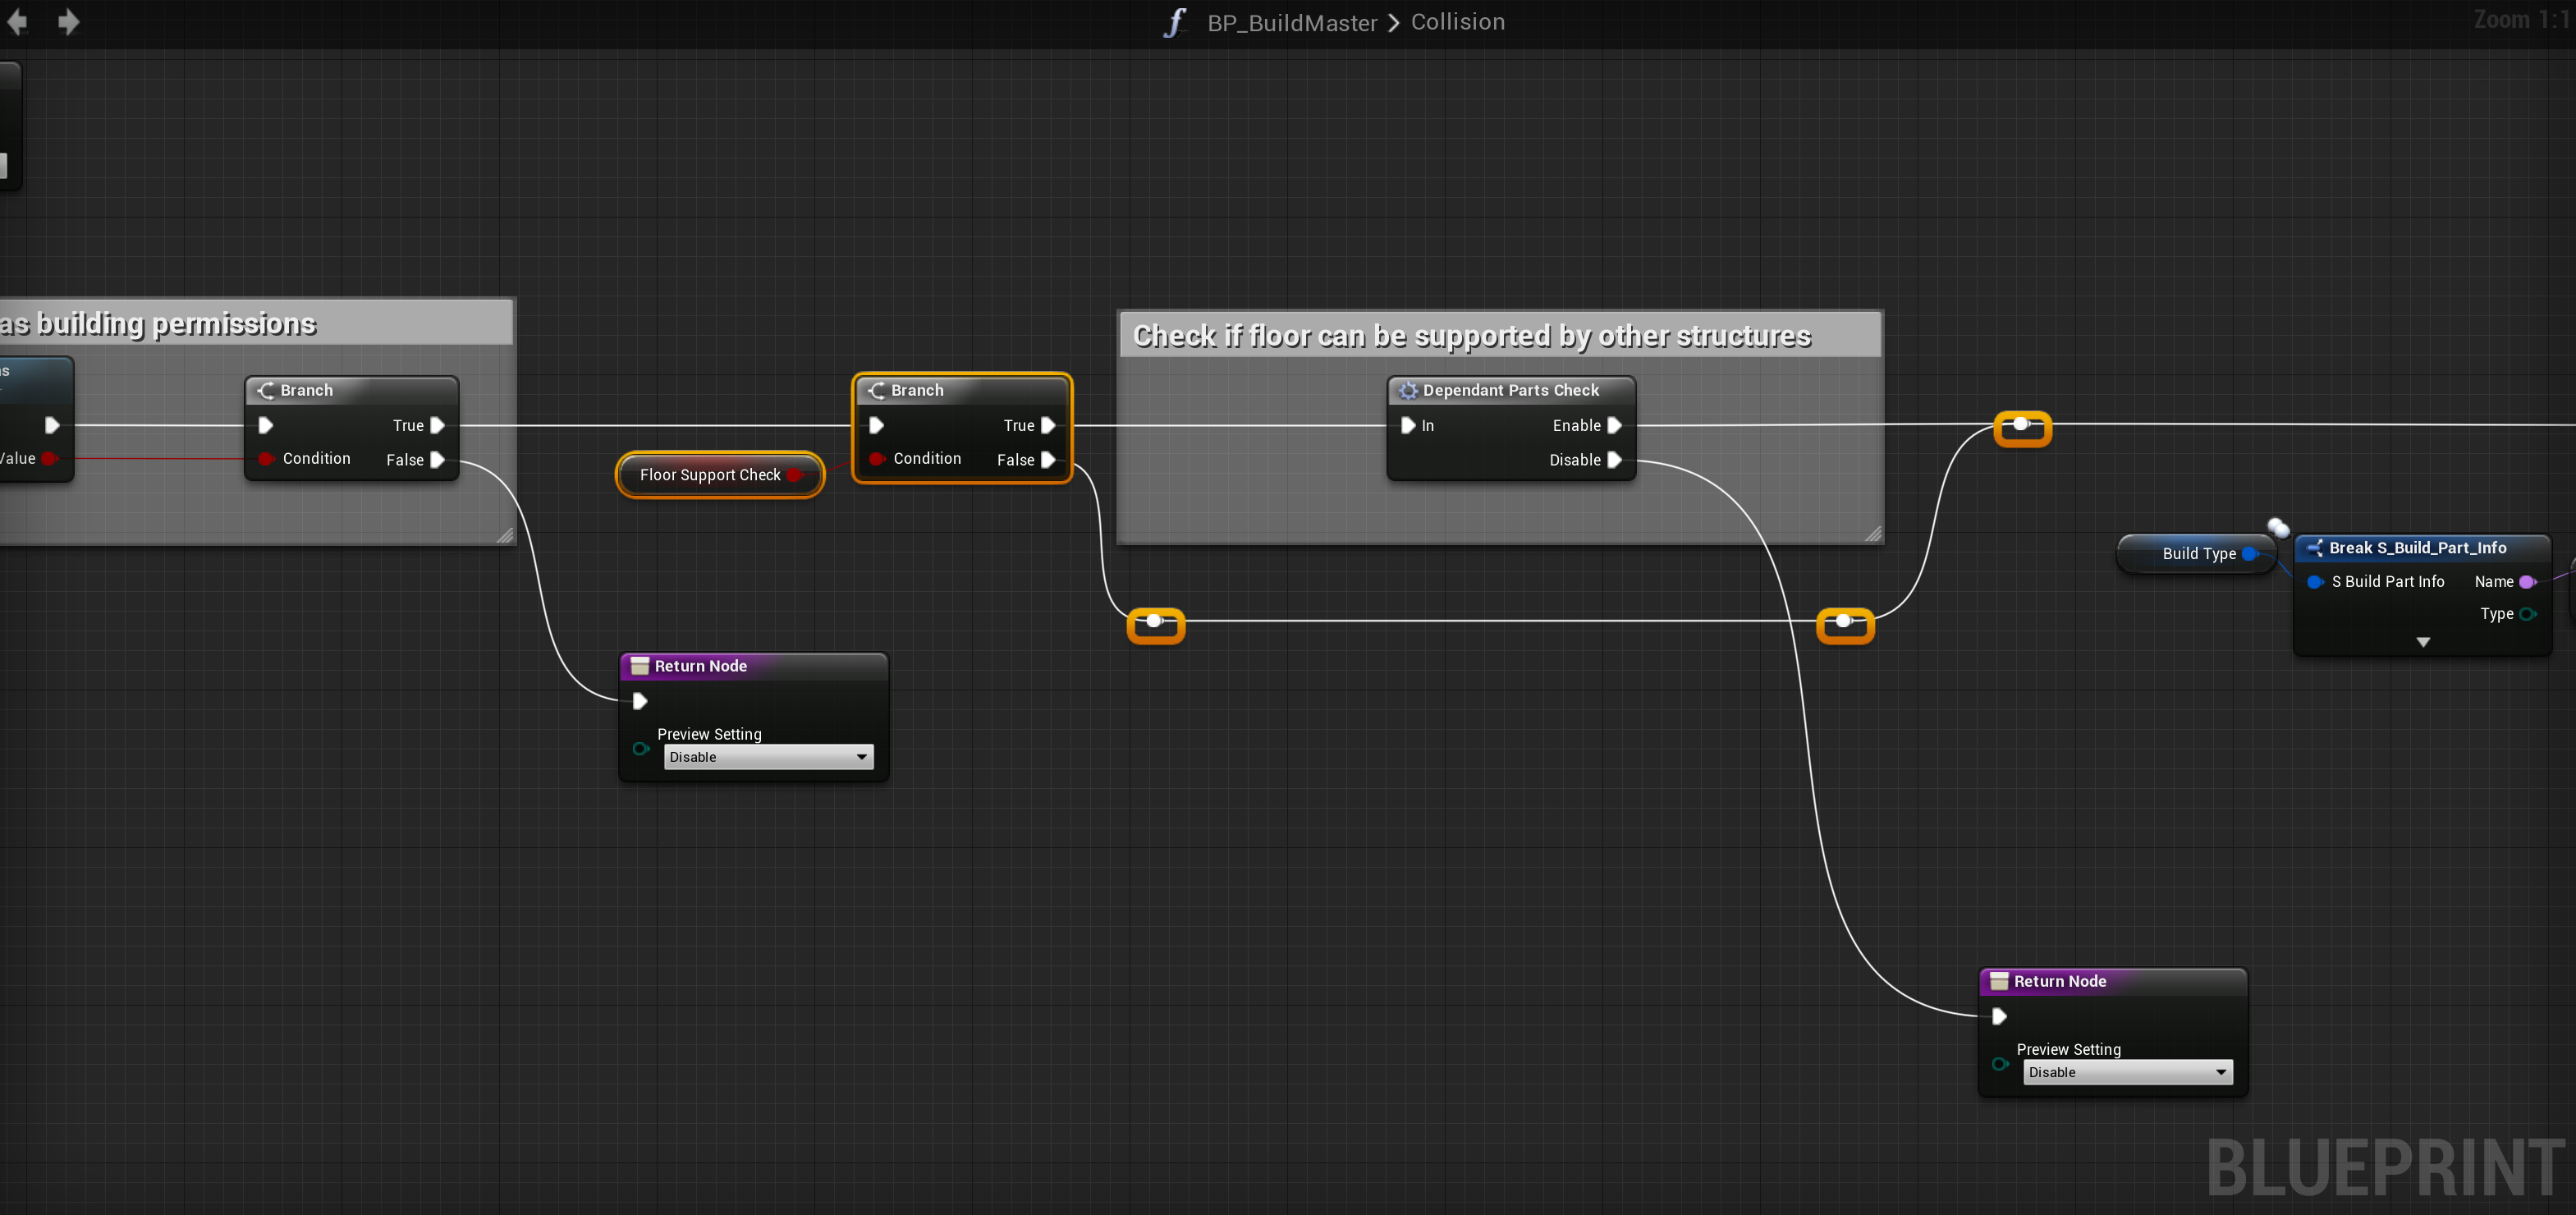Click the right Return Node header icon
The width and height of the screenshot is (2576, 1215).
pos(1998,982)
